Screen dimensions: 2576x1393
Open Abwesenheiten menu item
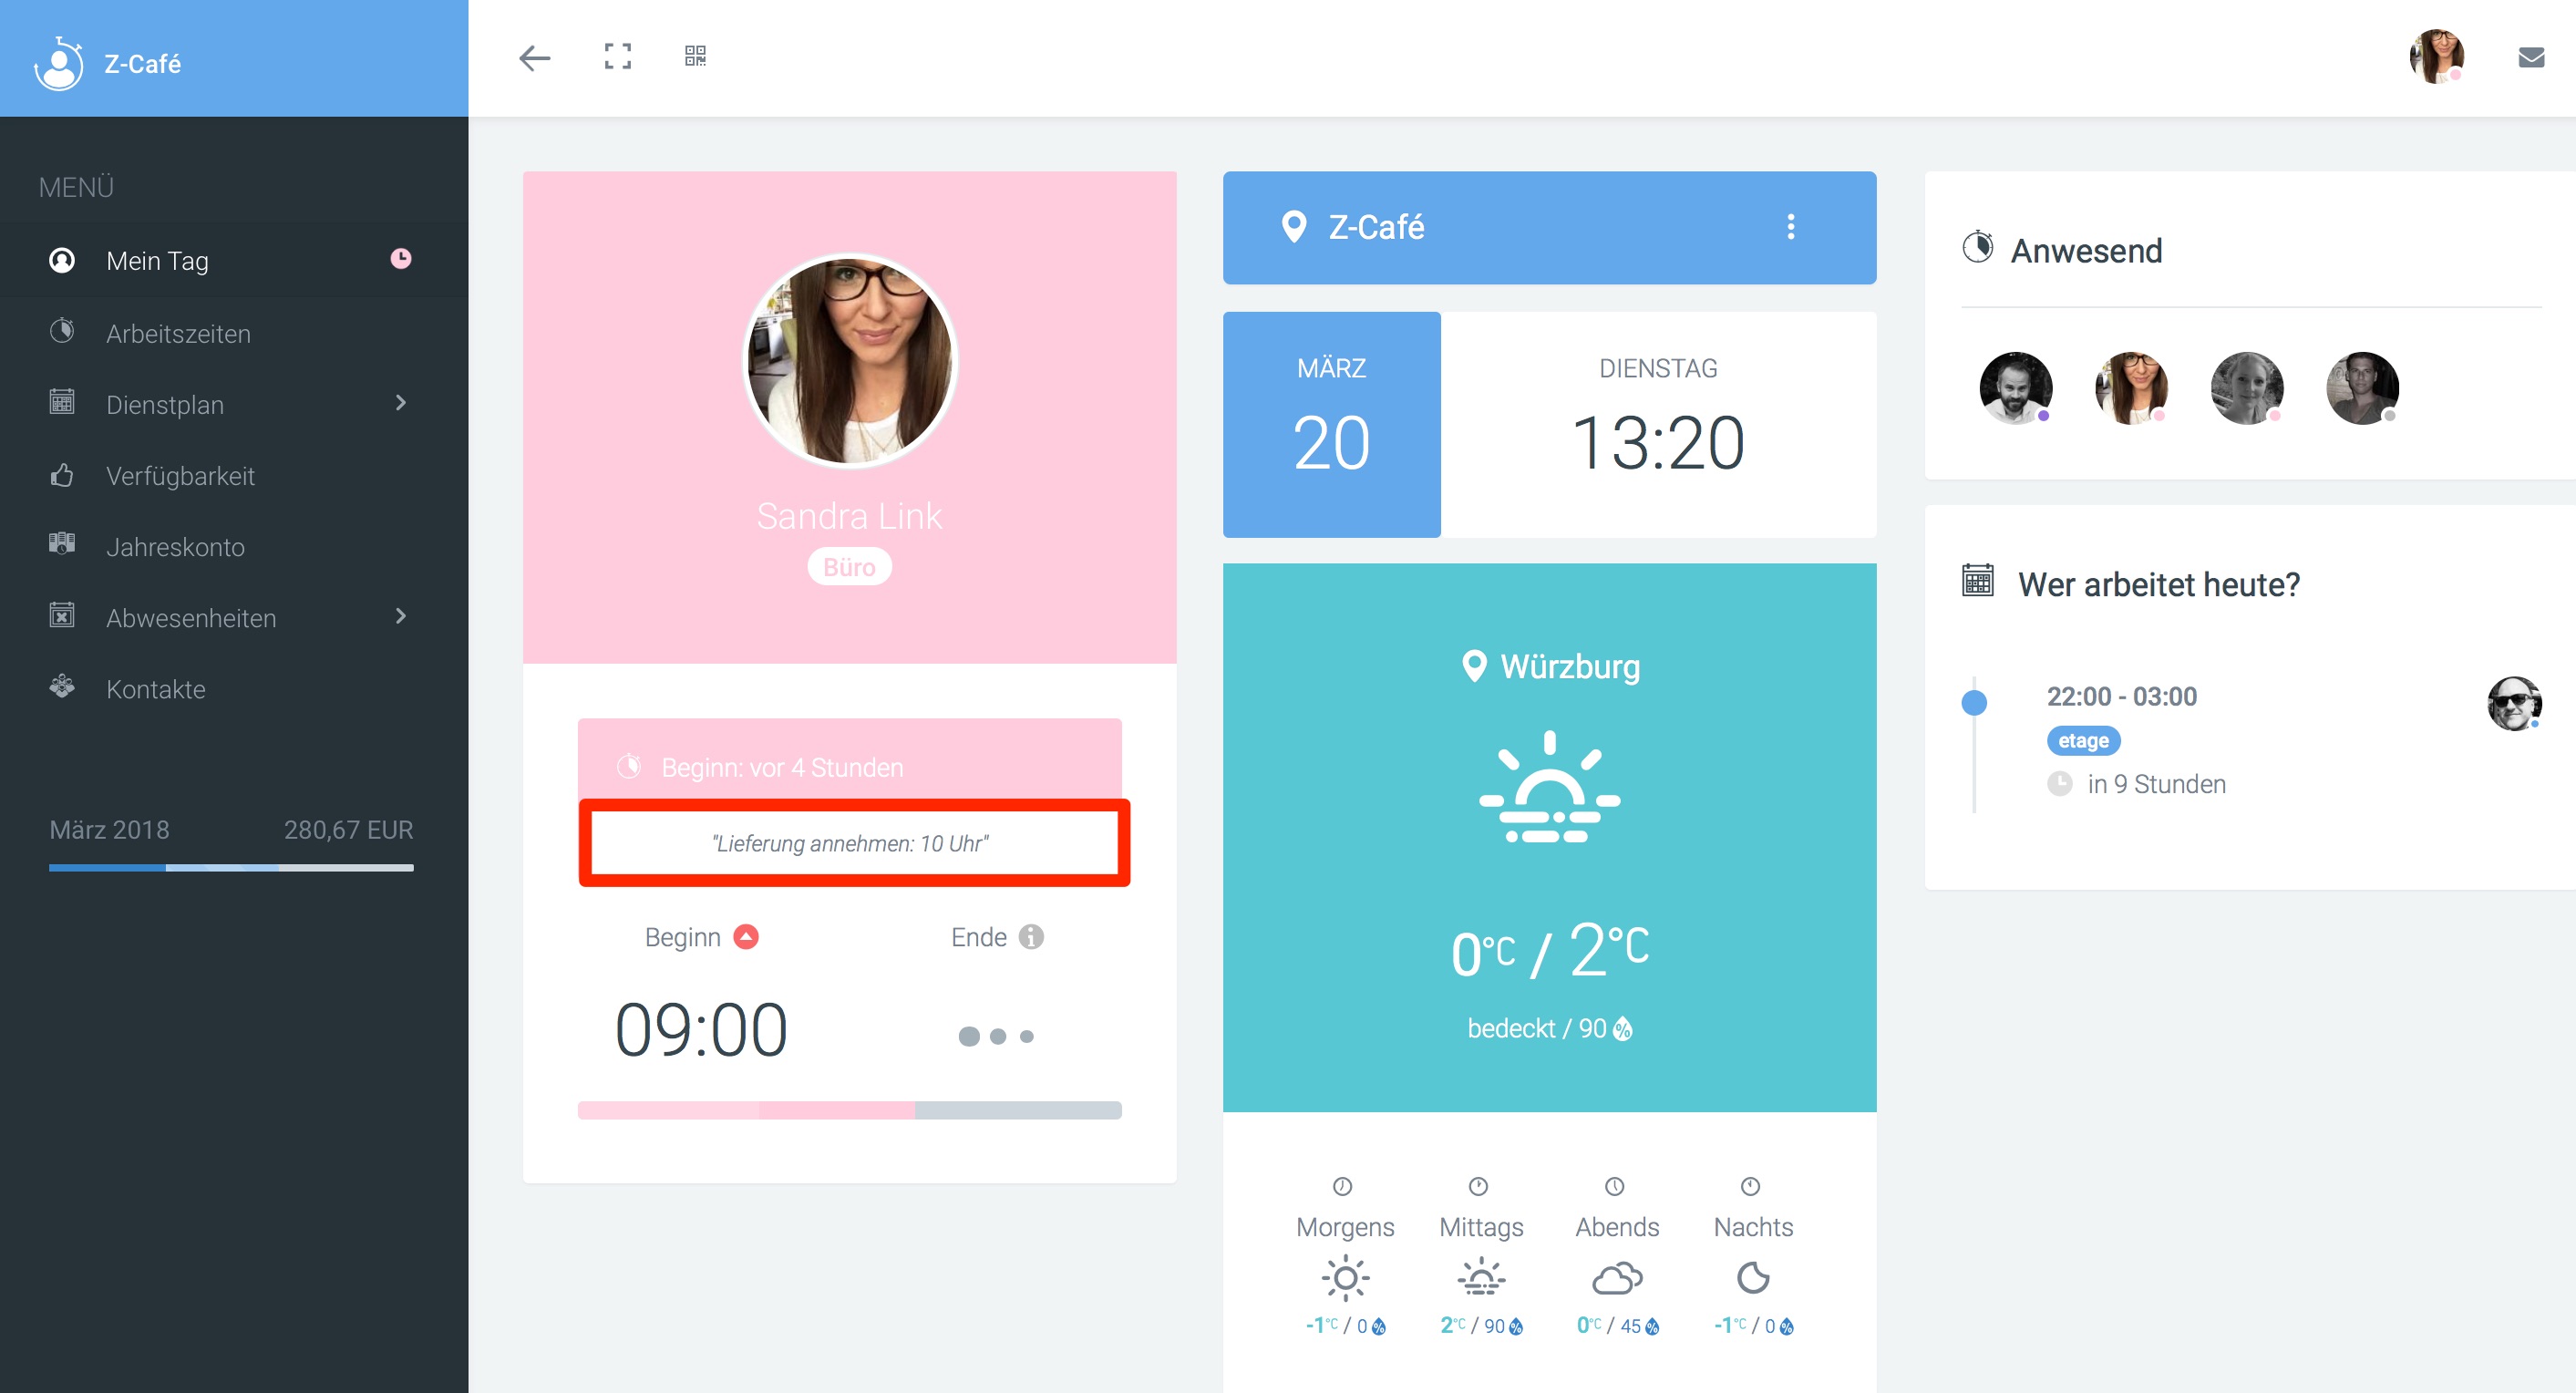[234, 617]
